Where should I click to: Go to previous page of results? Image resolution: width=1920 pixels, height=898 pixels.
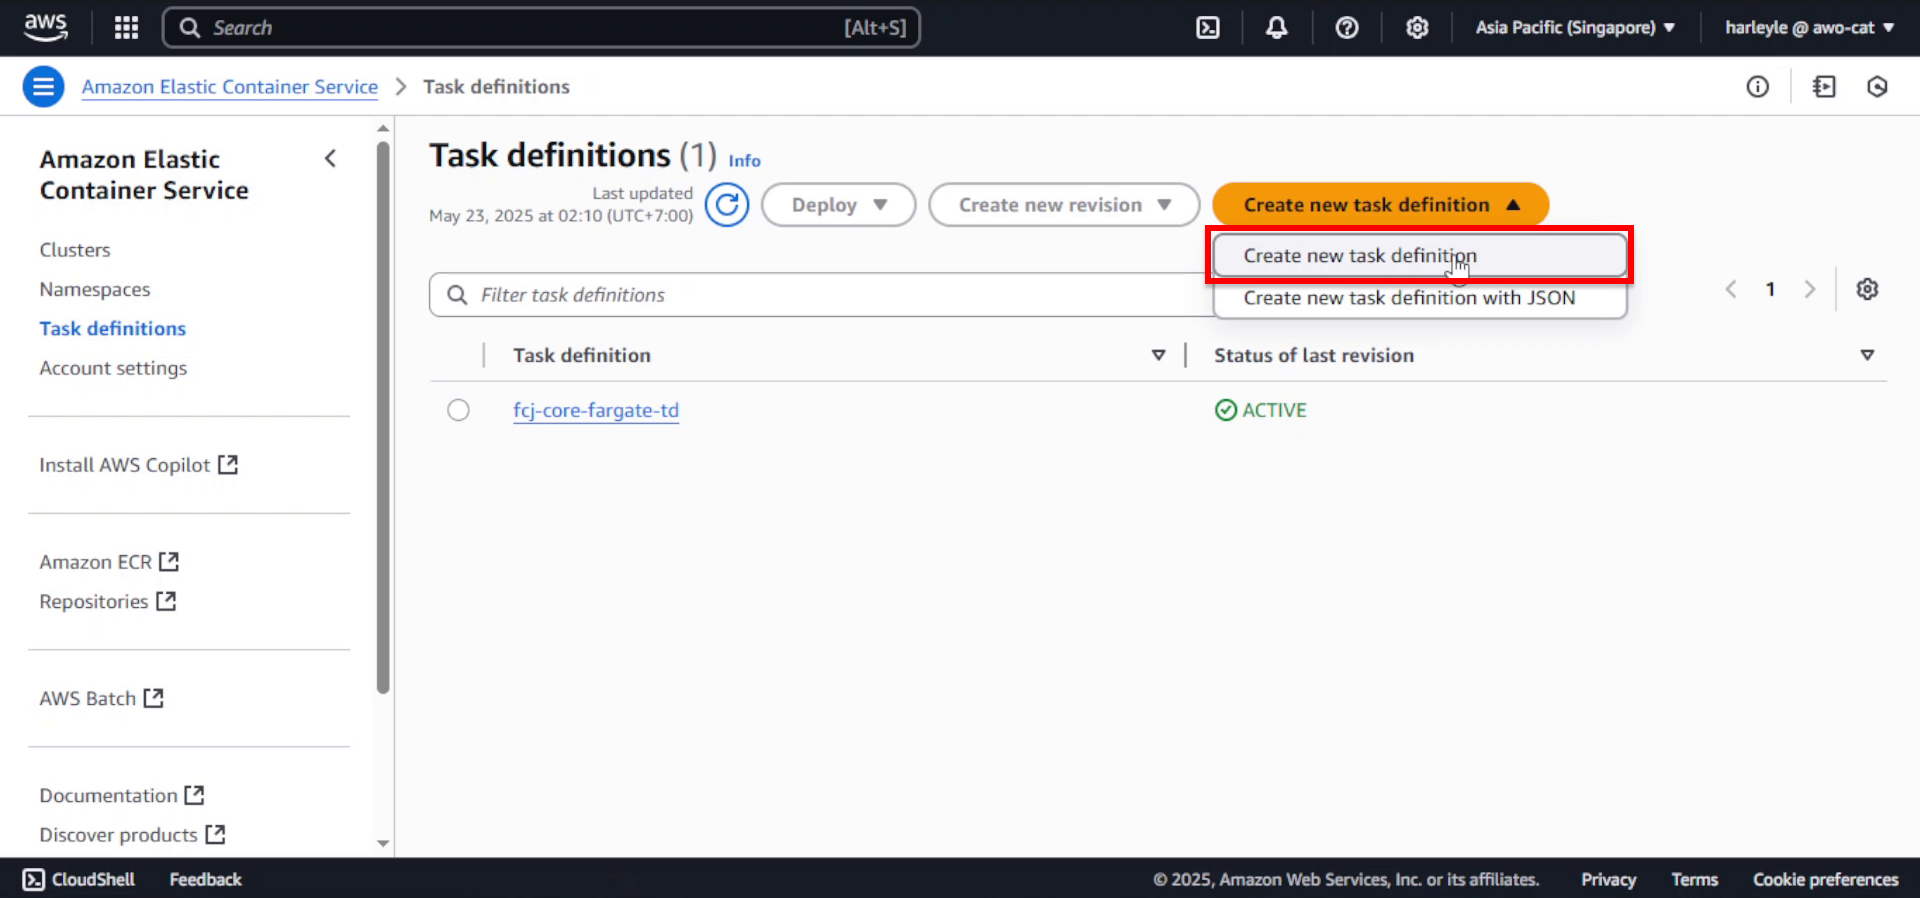pos(1731,289)
